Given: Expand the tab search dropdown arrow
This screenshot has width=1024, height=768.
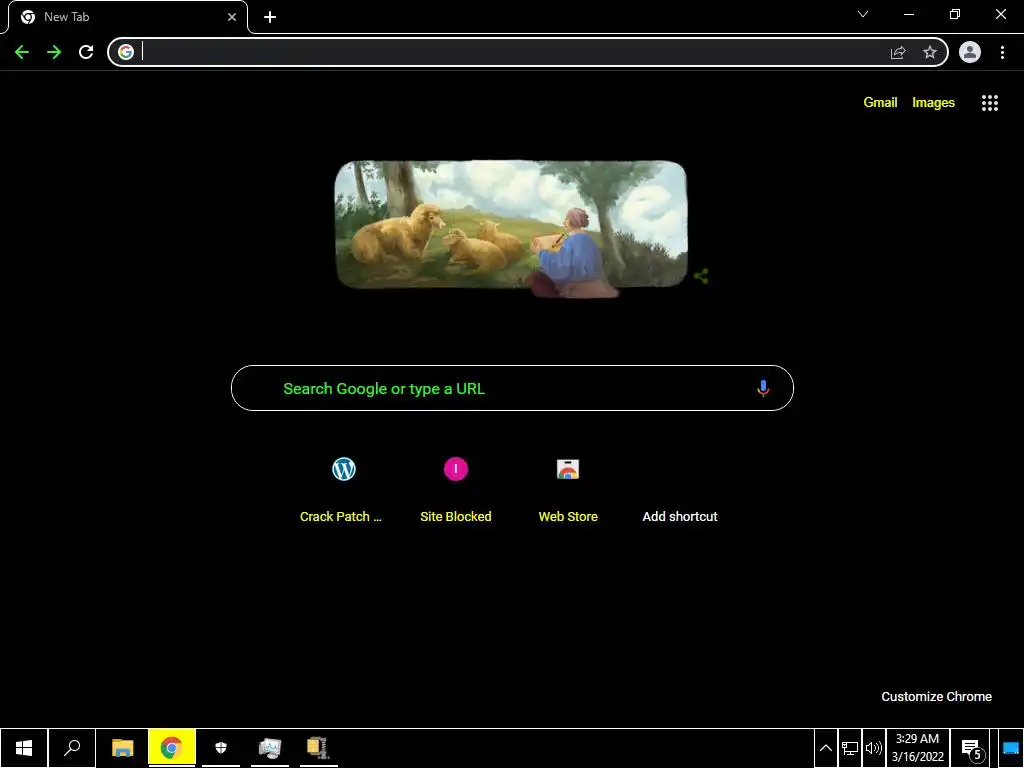Looking at the screenshot, I should (x=863, y=14).
